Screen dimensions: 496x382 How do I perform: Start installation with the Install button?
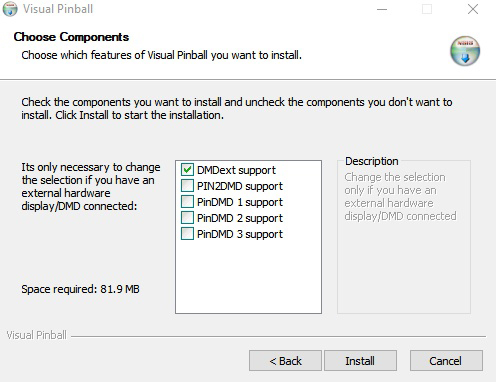[x=360, y=361]
